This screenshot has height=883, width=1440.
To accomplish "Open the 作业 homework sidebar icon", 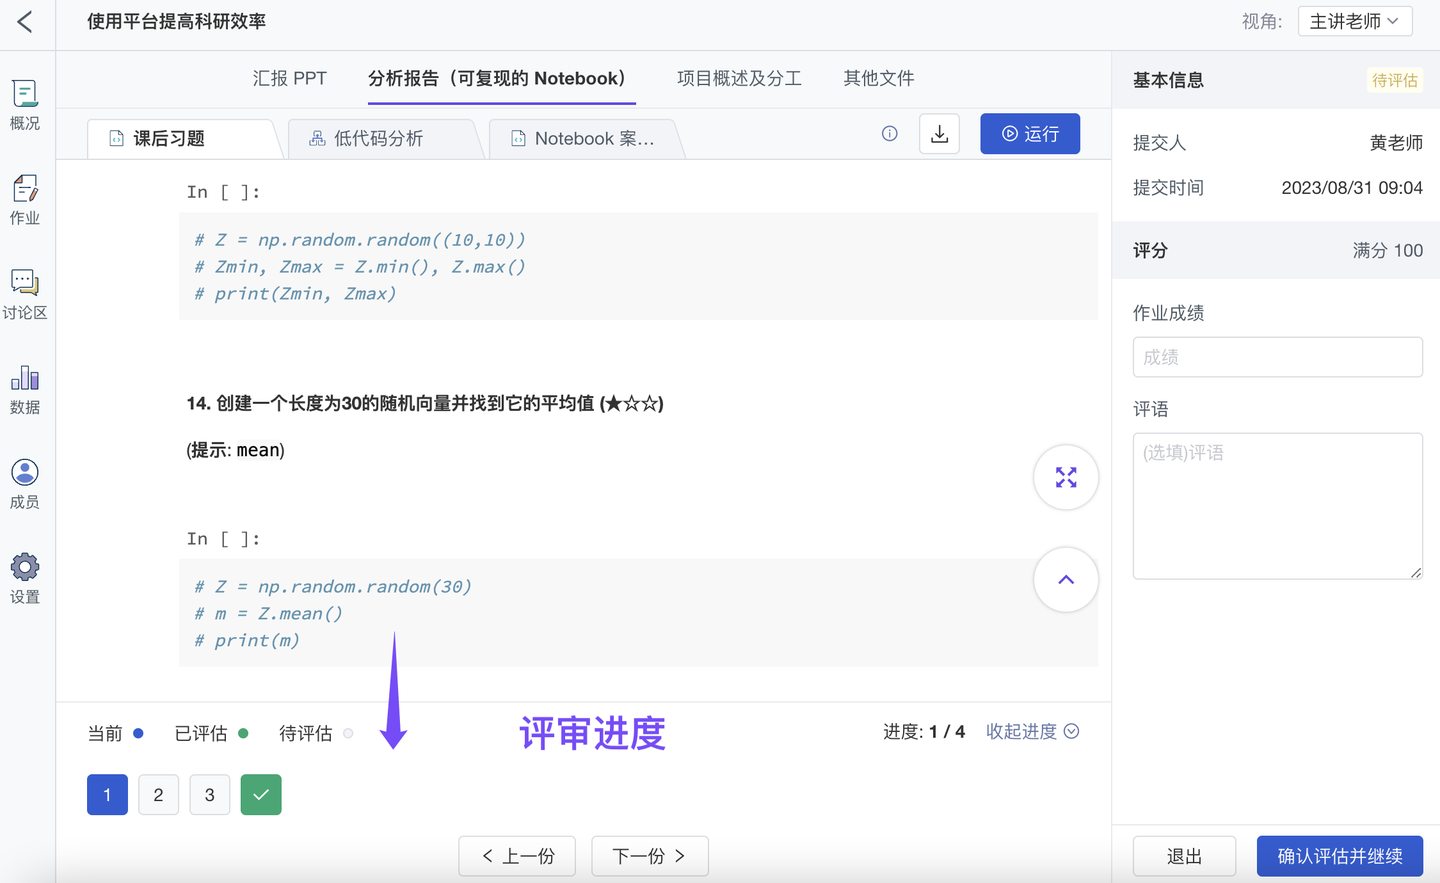I will point(25,200).
